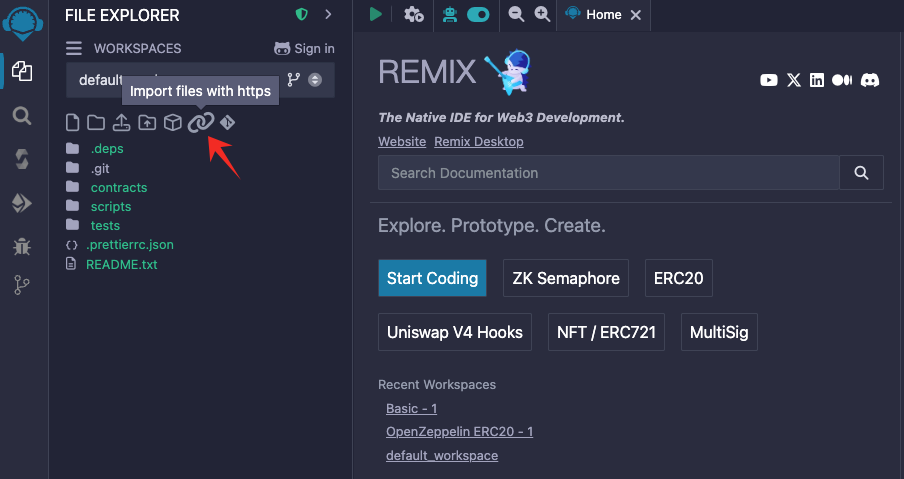Open recent workspace default_workspace
The image size is (904, 479).
coord(442,455)
